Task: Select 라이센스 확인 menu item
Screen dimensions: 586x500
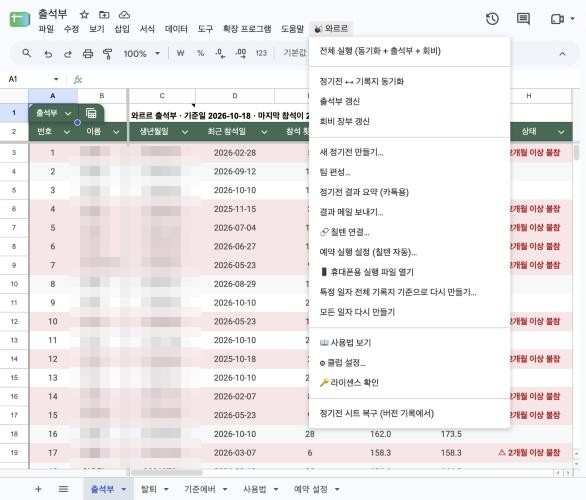Action: coord(410,383)
